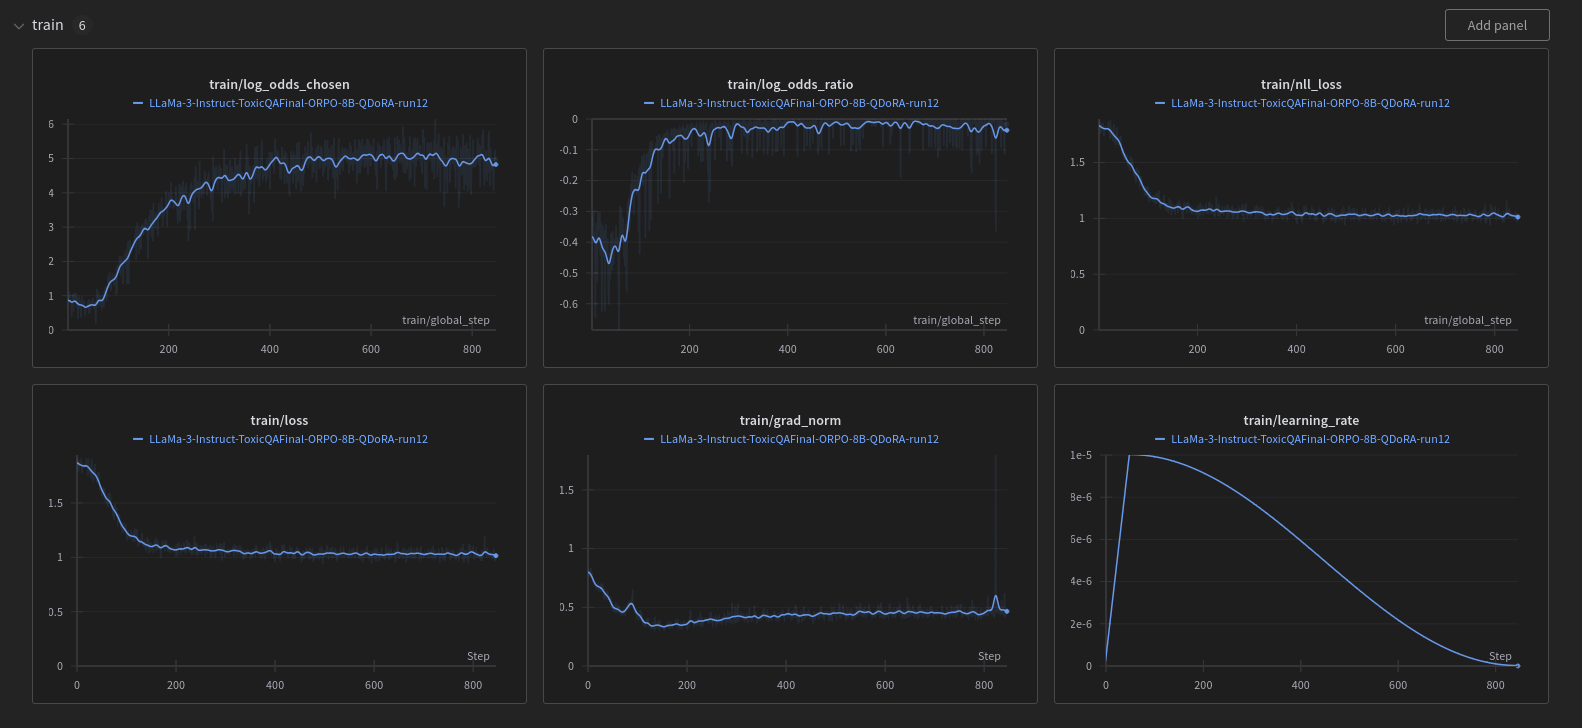This screenshot has width=1582, height=728.
Task: Select the train/grad_norm panel title
Action: 790,420
